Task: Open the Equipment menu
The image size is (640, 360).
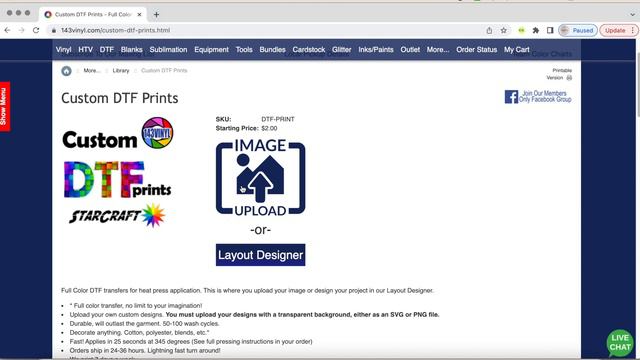Action: (x=211, y=49)
